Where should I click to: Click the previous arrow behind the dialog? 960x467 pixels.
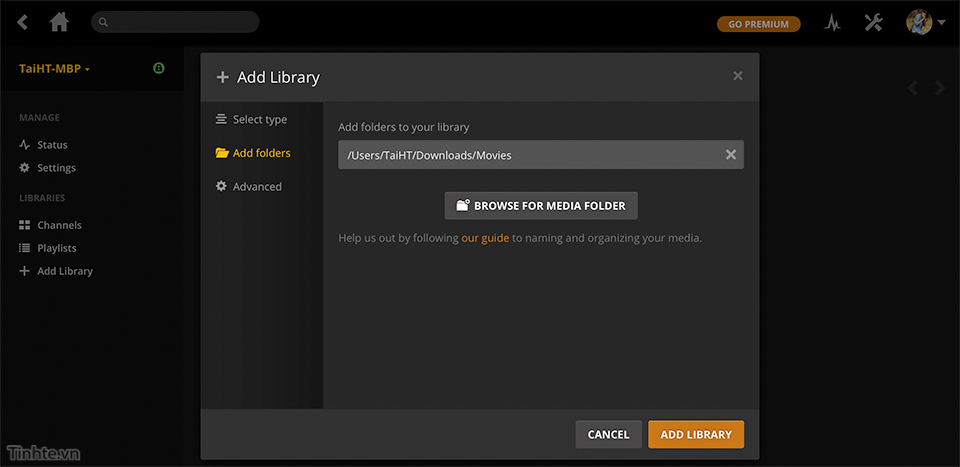912,88
